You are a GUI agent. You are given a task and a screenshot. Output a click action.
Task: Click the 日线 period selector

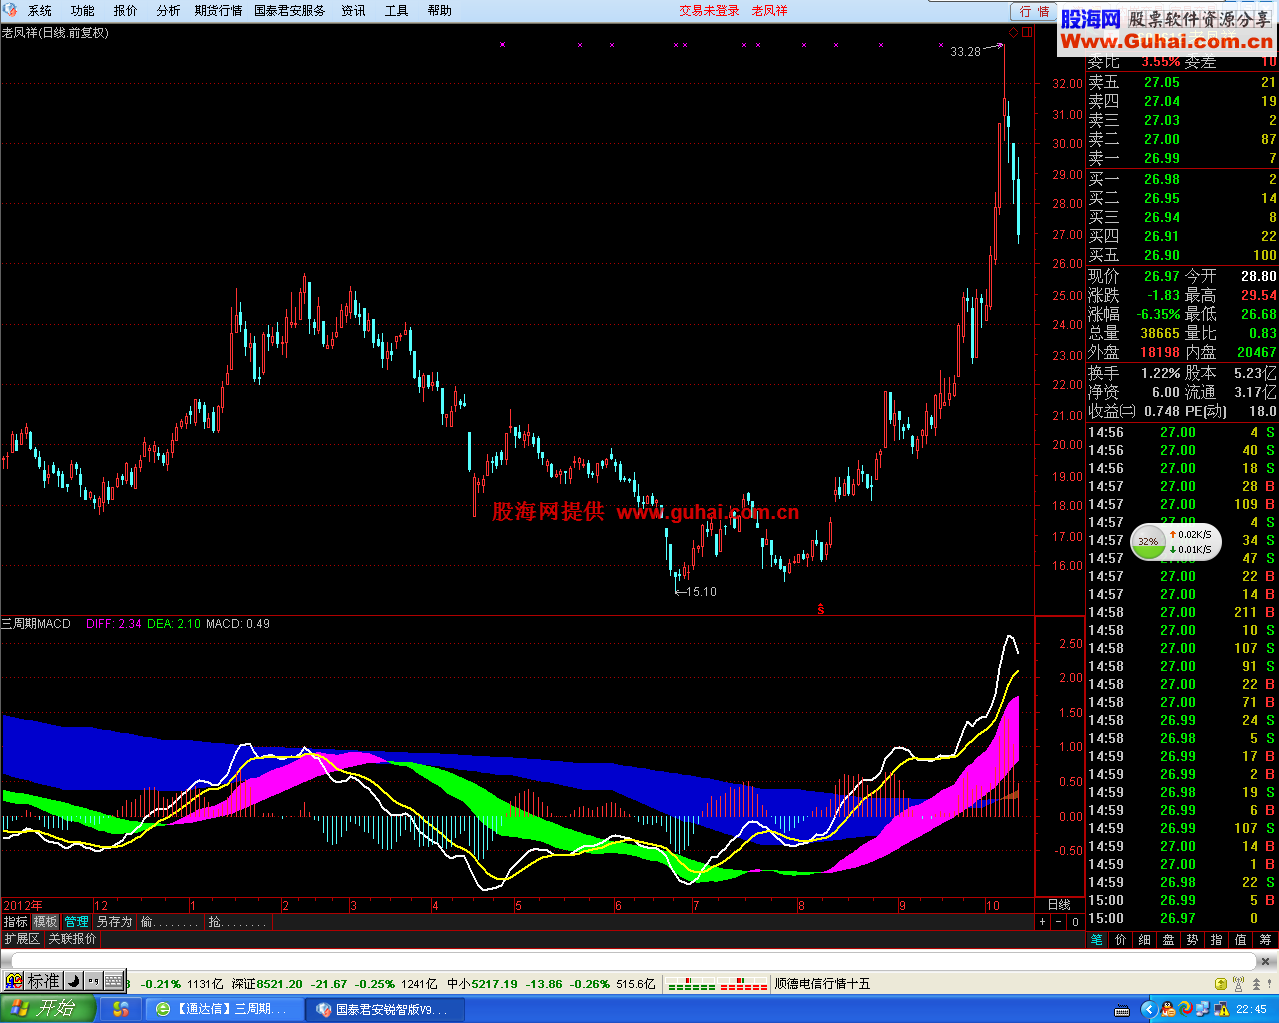(x=1059, y=905)
